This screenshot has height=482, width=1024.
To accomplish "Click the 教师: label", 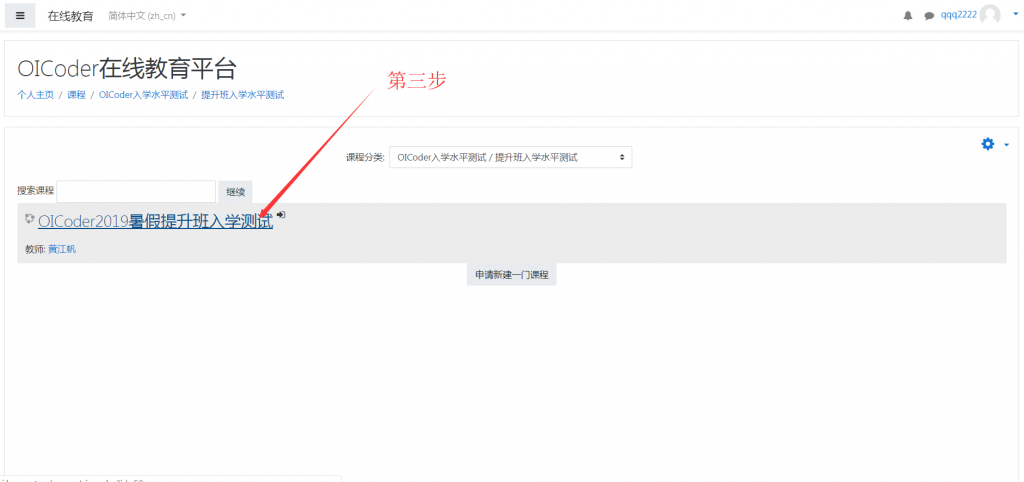I will pyautogui.click(x=35, y=249).
